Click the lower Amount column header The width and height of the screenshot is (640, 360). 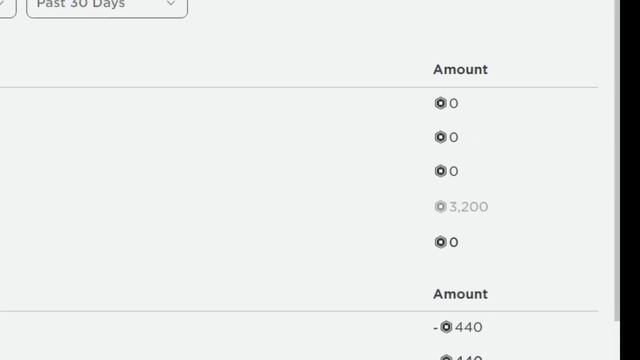point(460,294)
